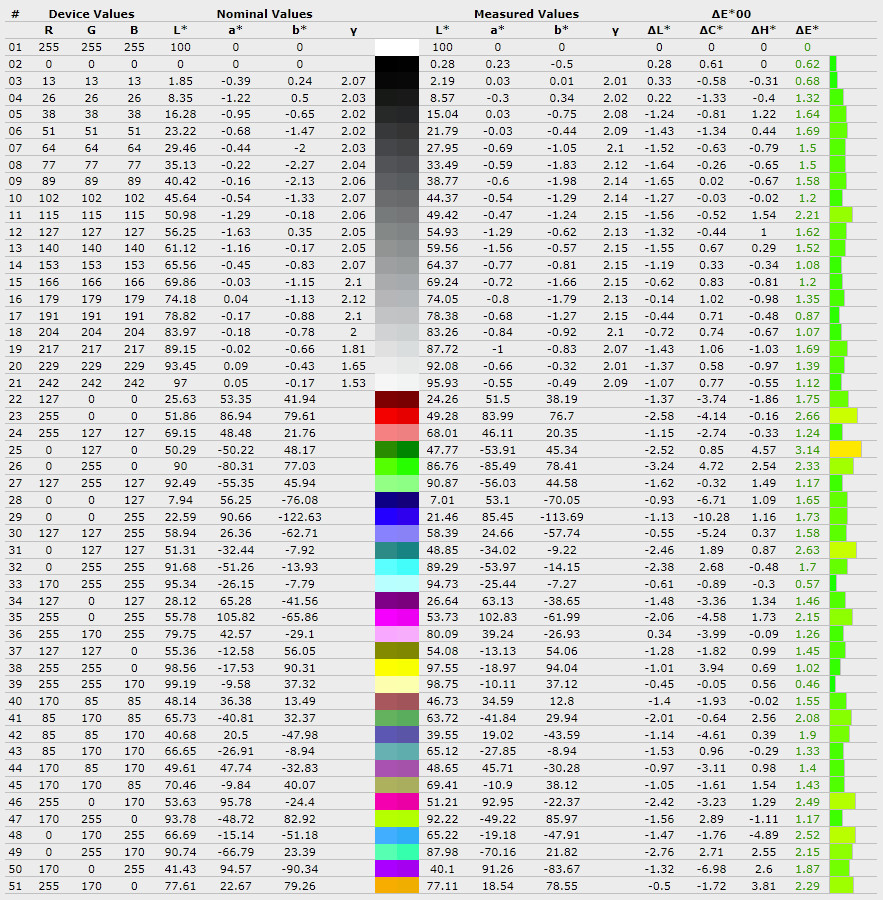Click the magenta color swatch in row 35

click(397, 617)
